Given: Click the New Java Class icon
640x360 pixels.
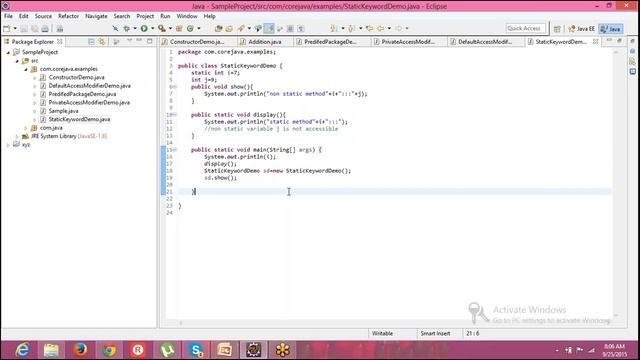Looking at the screenshot, I should click(x=190, y=29).
